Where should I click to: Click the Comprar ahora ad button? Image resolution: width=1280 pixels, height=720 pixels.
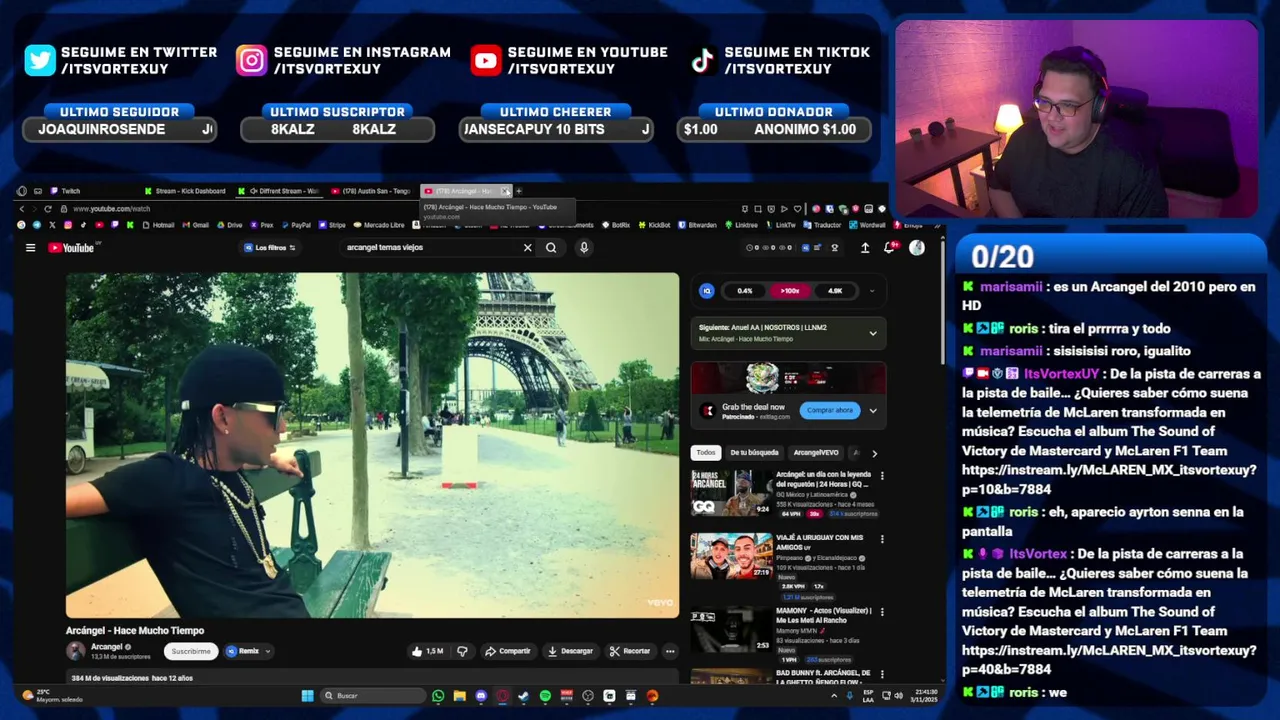point(830,410)
